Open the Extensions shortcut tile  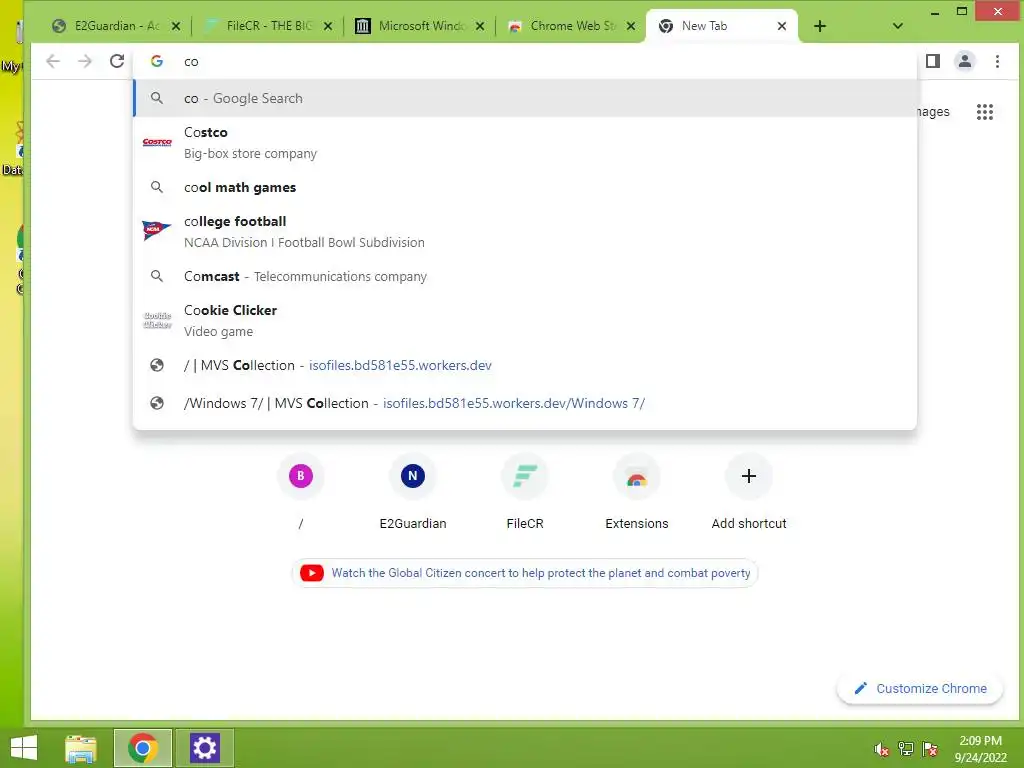(637, 493)
